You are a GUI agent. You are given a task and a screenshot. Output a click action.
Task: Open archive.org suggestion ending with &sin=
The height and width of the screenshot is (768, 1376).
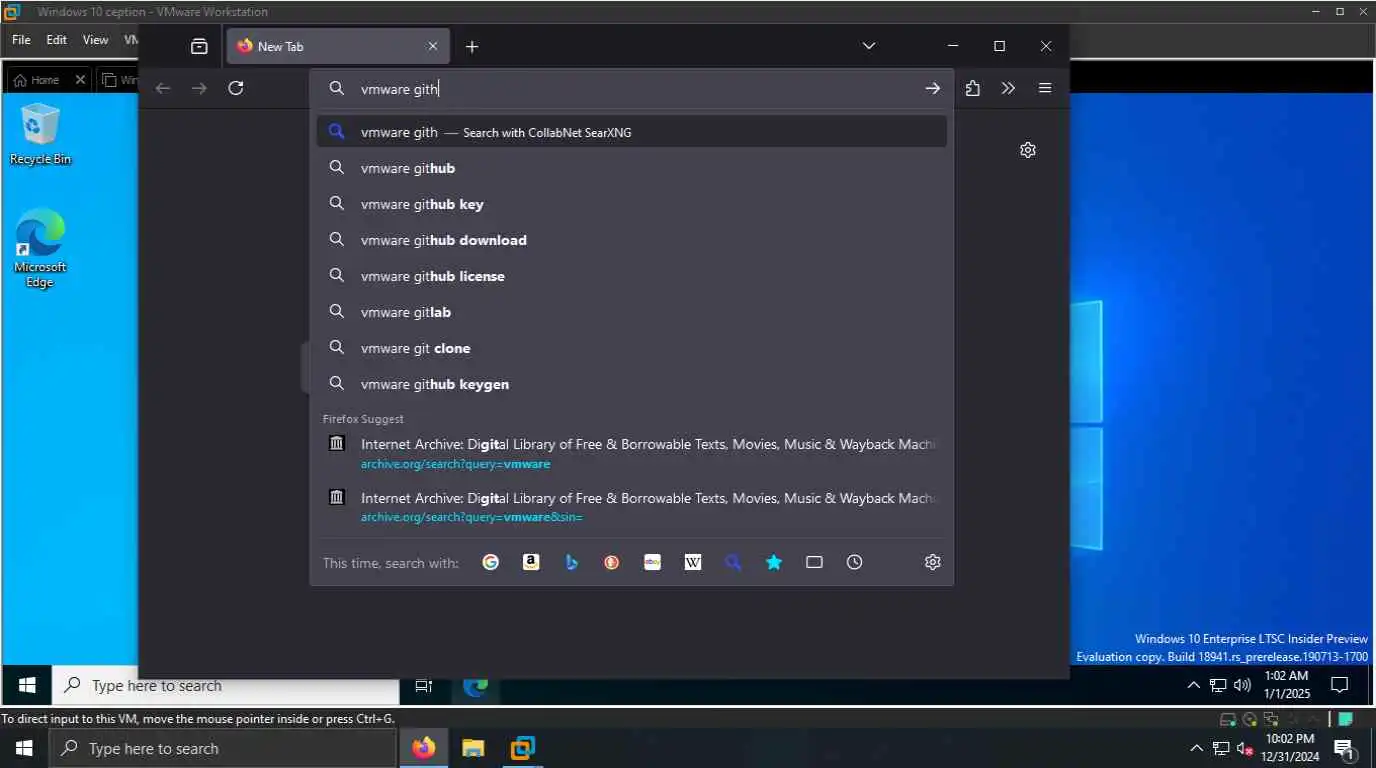(x=632, y=507)
